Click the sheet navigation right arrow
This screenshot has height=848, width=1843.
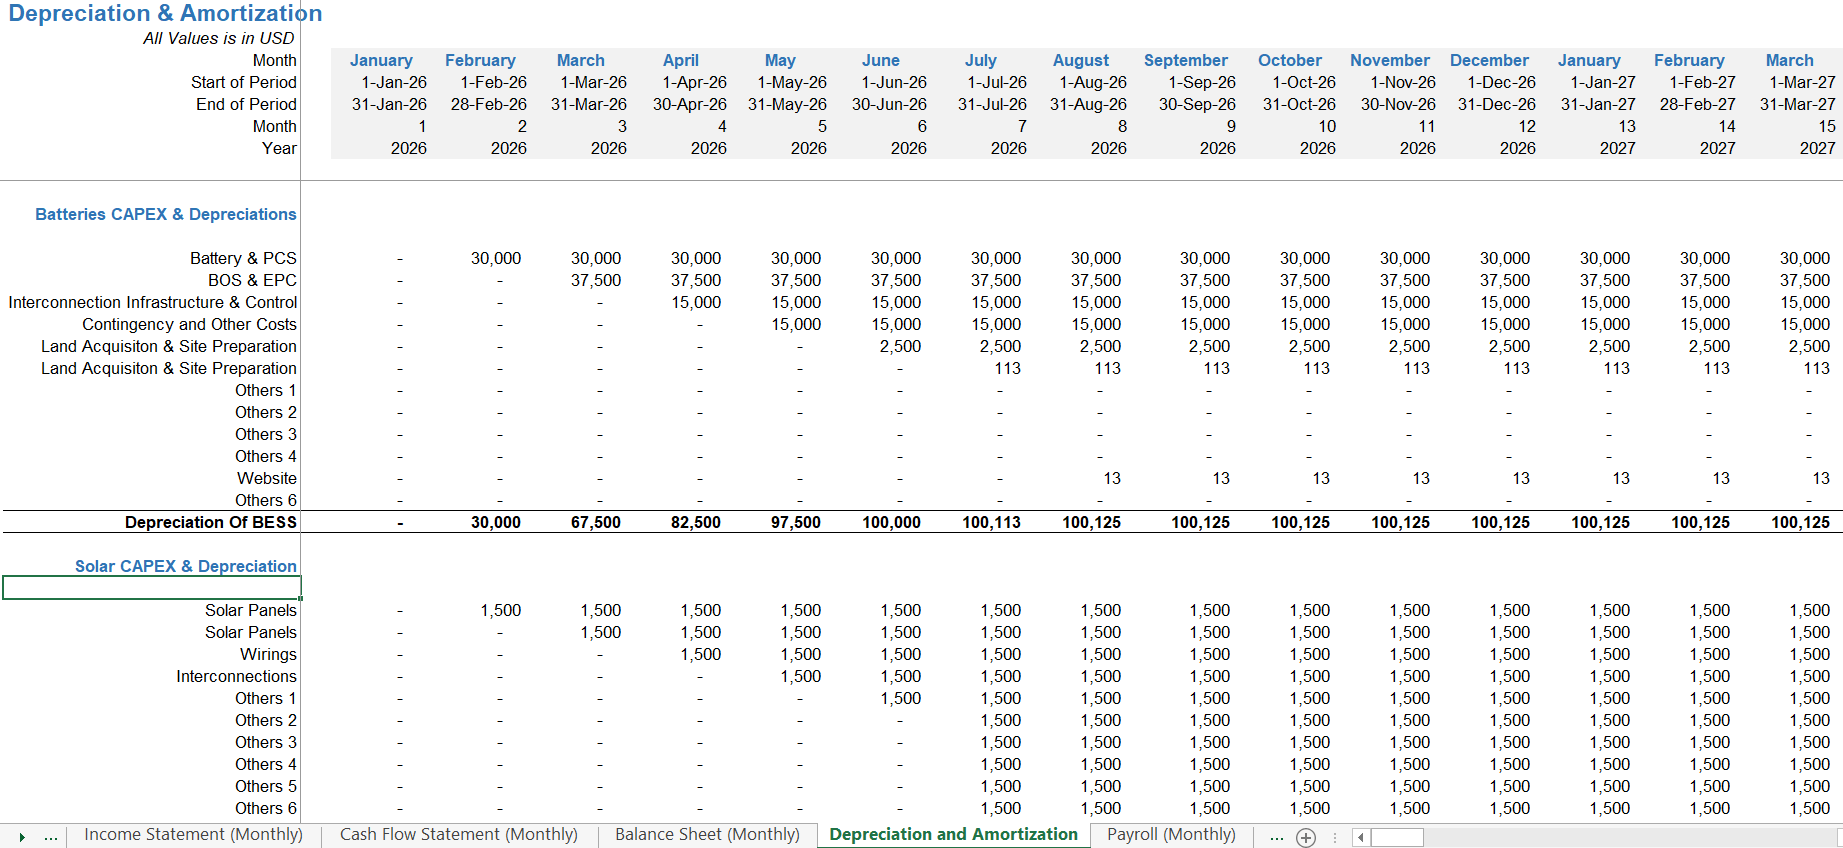[21, 837]
